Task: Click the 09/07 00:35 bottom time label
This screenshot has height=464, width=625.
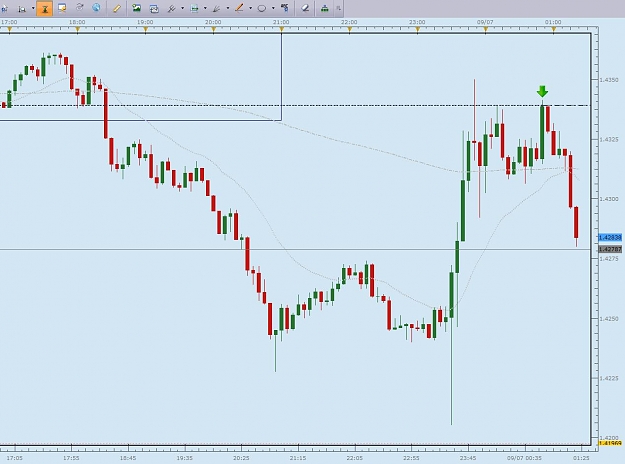Action: tap(524, 458)
